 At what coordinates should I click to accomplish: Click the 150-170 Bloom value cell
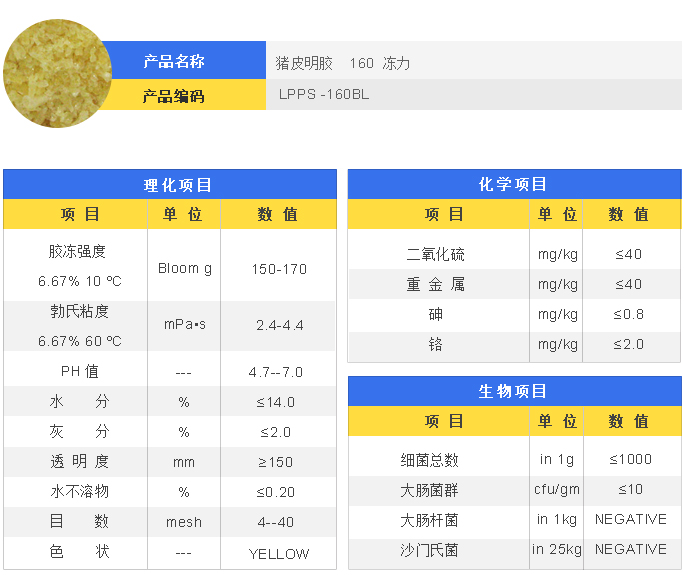(279, 269)
